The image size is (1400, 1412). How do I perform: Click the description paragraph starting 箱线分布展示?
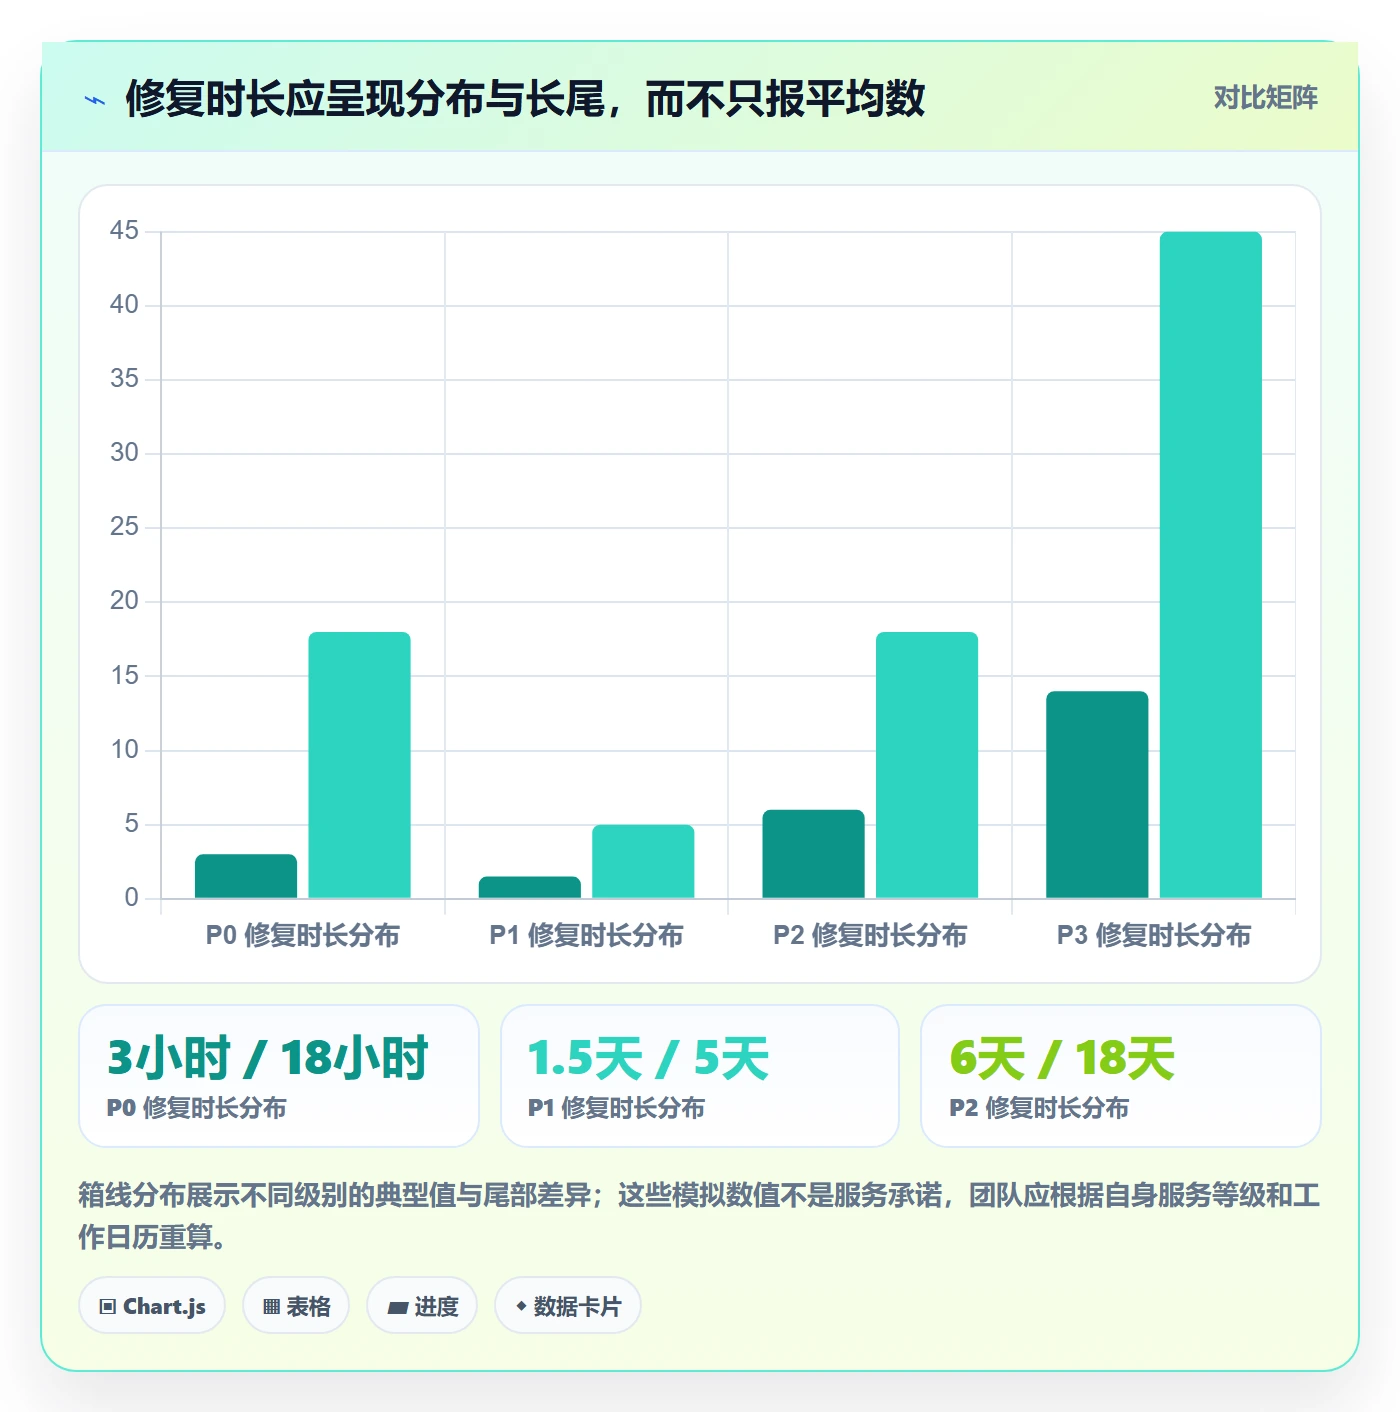(700, 1216)
